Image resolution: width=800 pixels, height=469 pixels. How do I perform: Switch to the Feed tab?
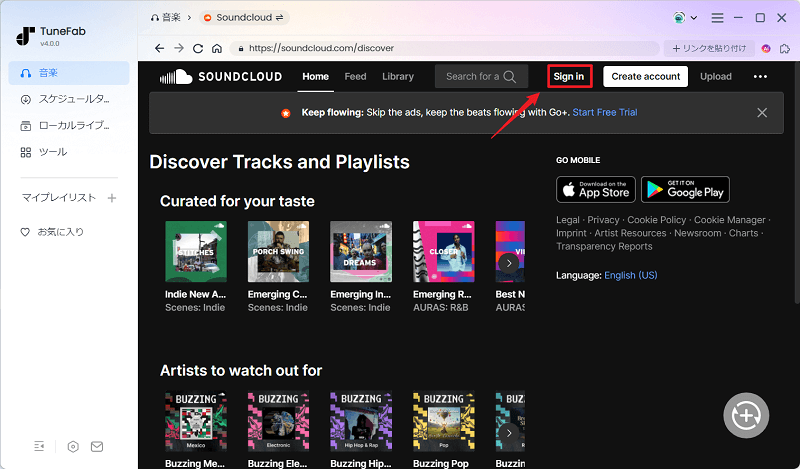pyautogui.click(x=355, y=76)
